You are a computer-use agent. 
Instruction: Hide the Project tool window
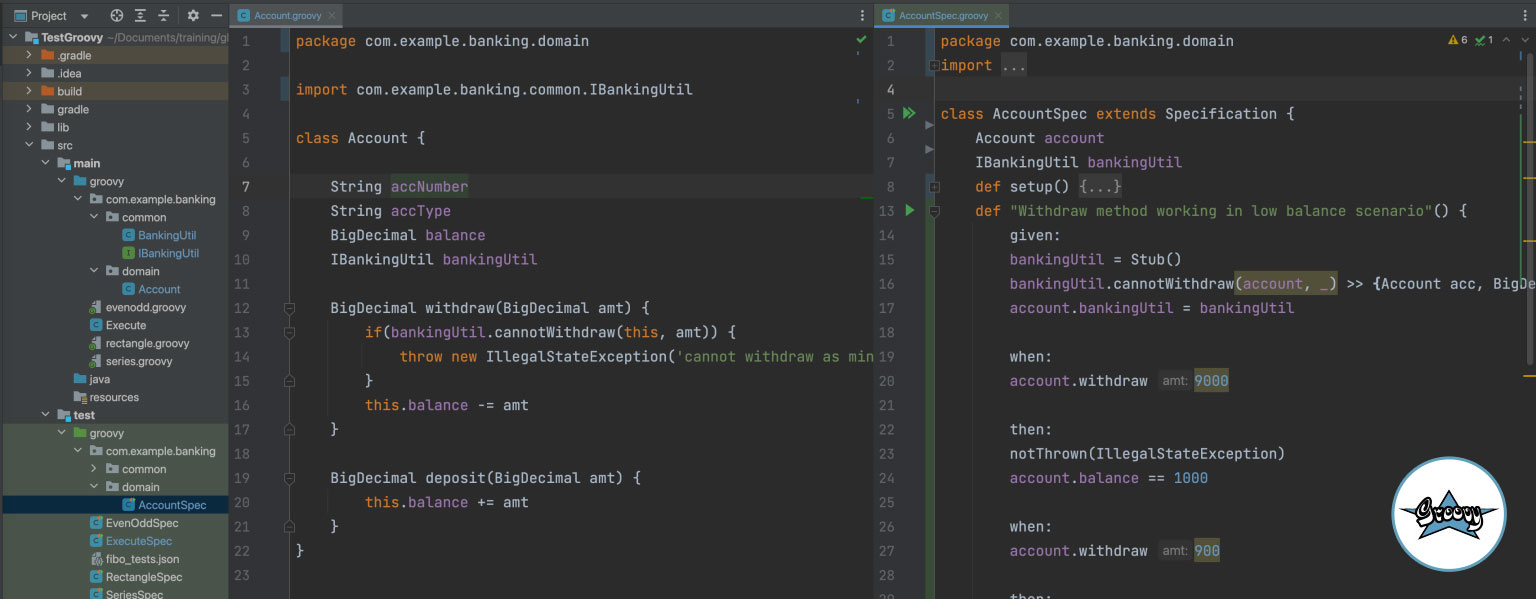click(x=217, y=15)
